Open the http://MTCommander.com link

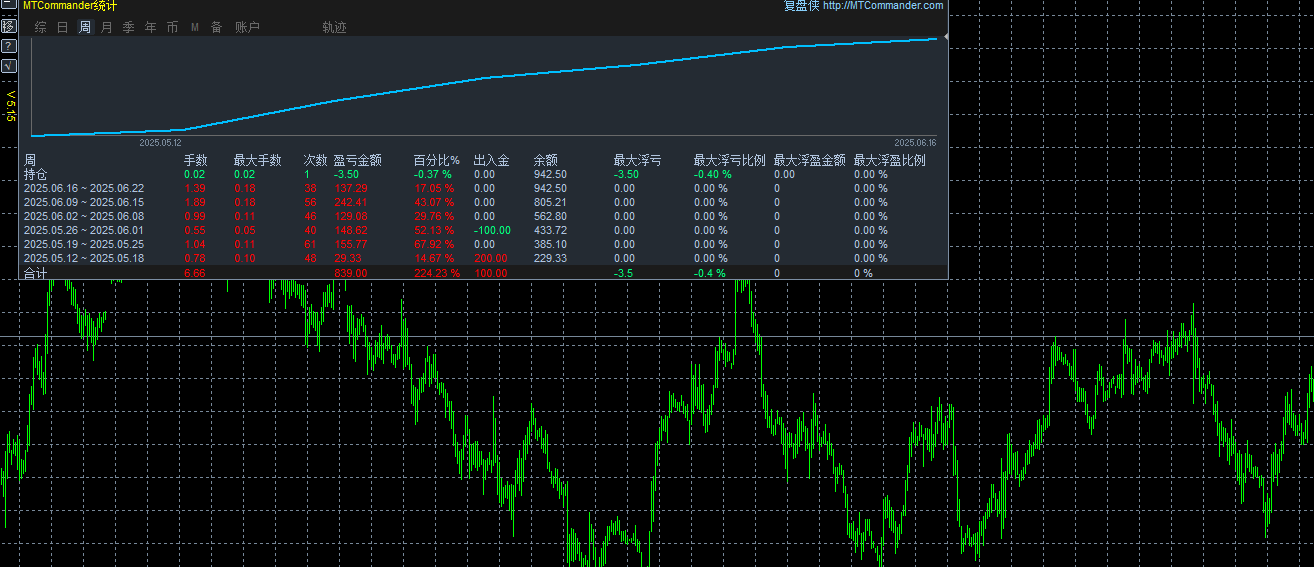pos(883,6)
